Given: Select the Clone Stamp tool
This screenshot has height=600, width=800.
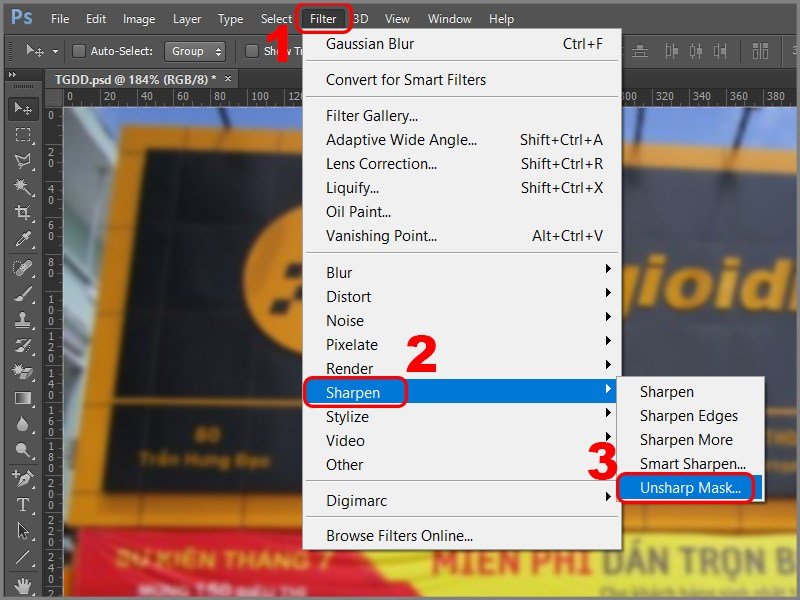Looking at the screenshot, I should click(23, 320).
